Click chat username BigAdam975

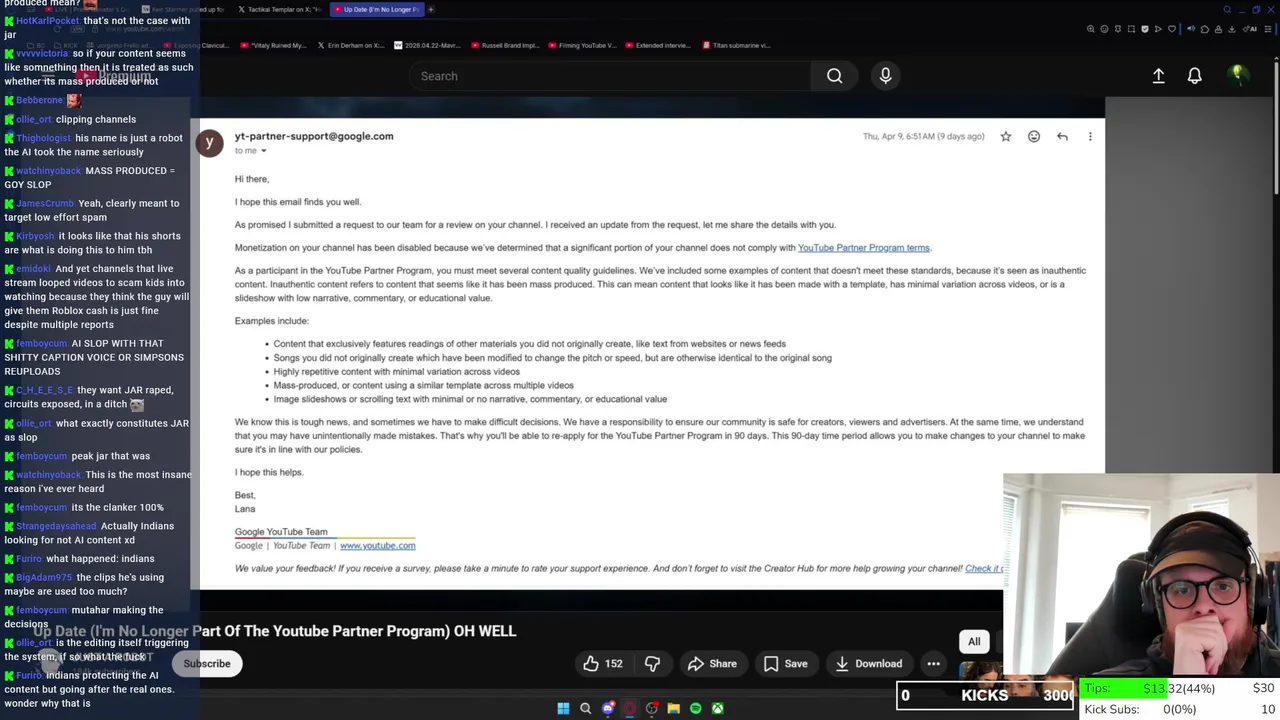44,577
